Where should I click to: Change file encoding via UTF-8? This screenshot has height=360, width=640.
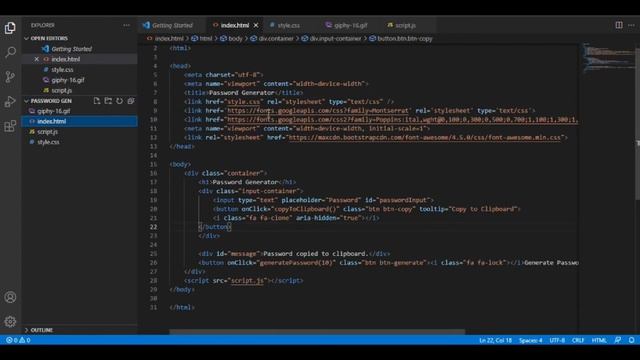[557, 340]
